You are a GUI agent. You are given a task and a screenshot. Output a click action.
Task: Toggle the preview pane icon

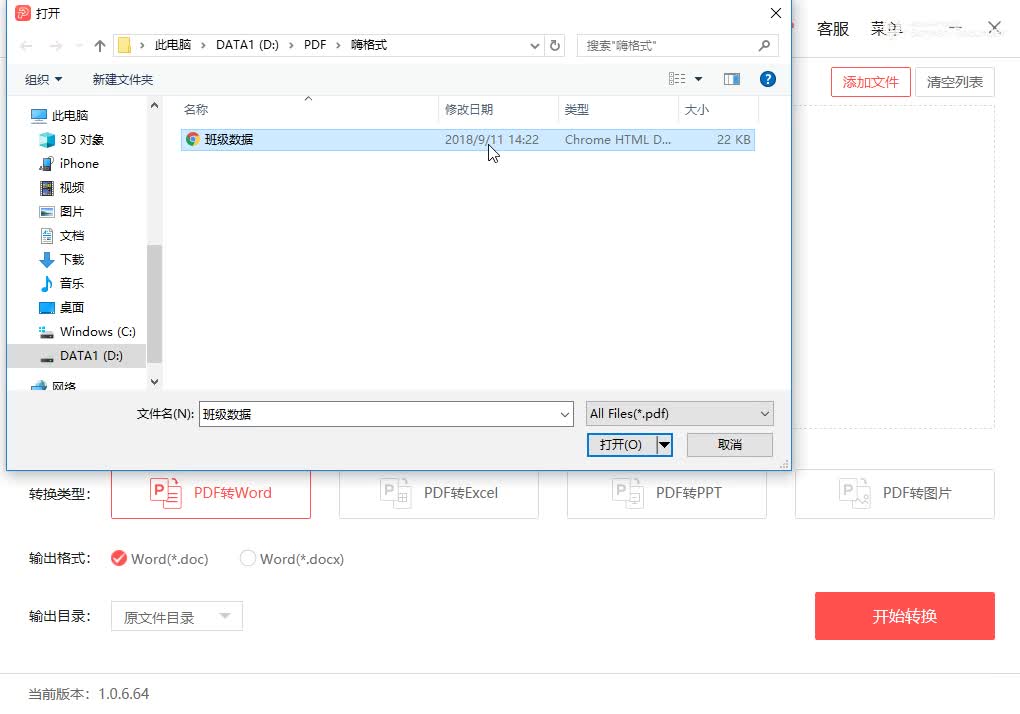[x=732, y=79]
